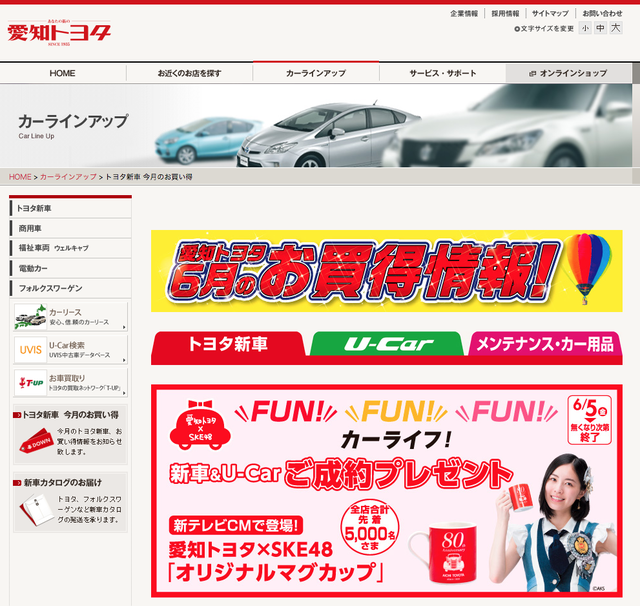Select 福祉車両 ウェルキャブ in the sidebar
Screen dimensions: 640x606
(x=70, y=248)
